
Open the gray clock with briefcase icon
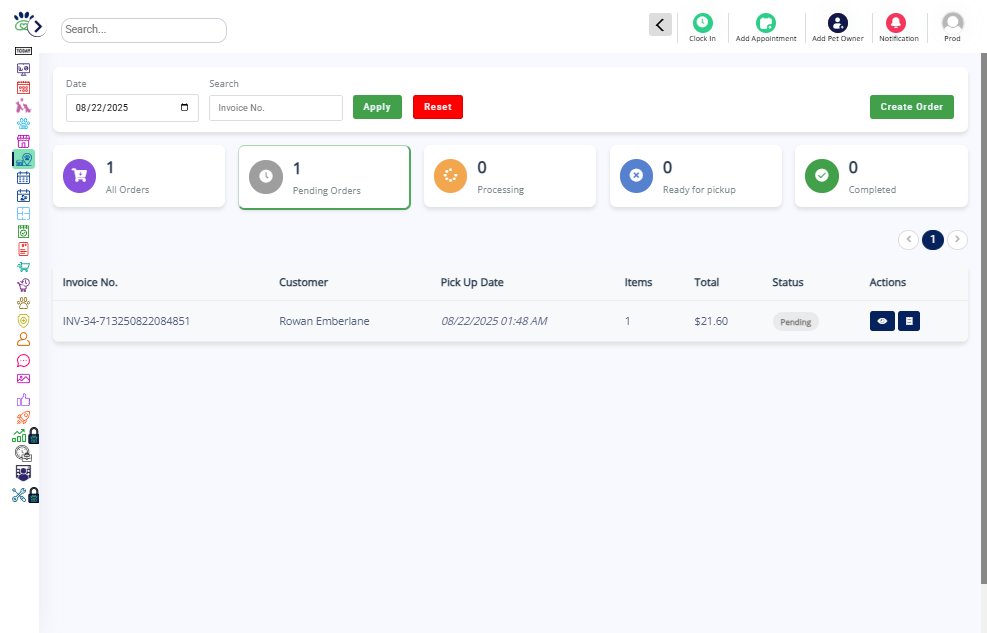[x=23, y=453]
